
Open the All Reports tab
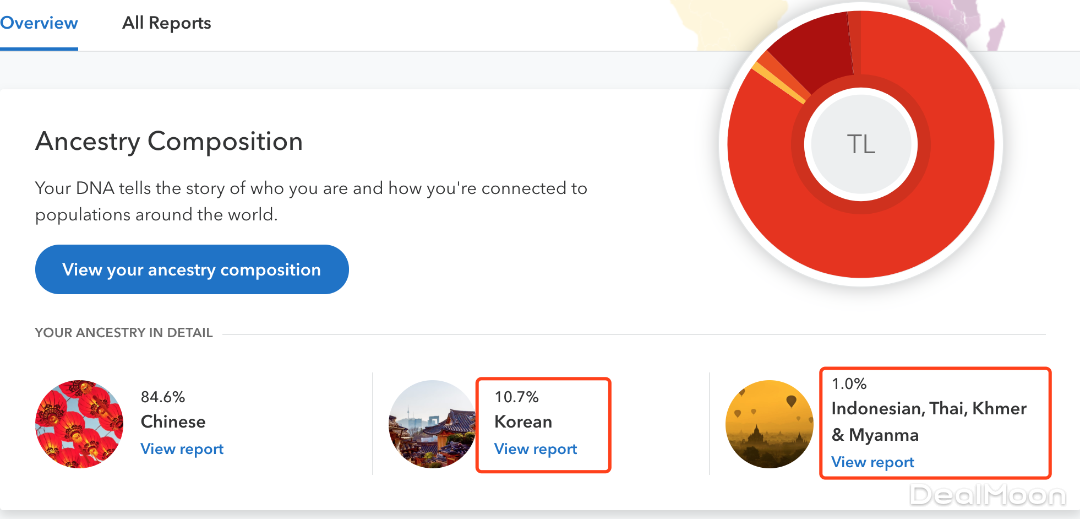pyautogui.click(x=166, y=23)
